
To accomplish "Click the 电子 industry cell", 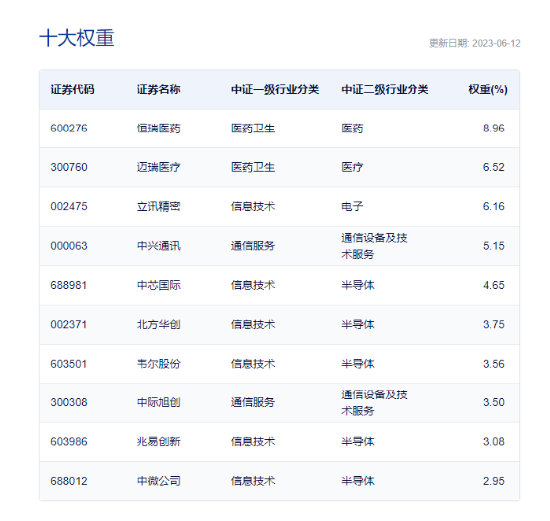I will [x=352, y=206].
